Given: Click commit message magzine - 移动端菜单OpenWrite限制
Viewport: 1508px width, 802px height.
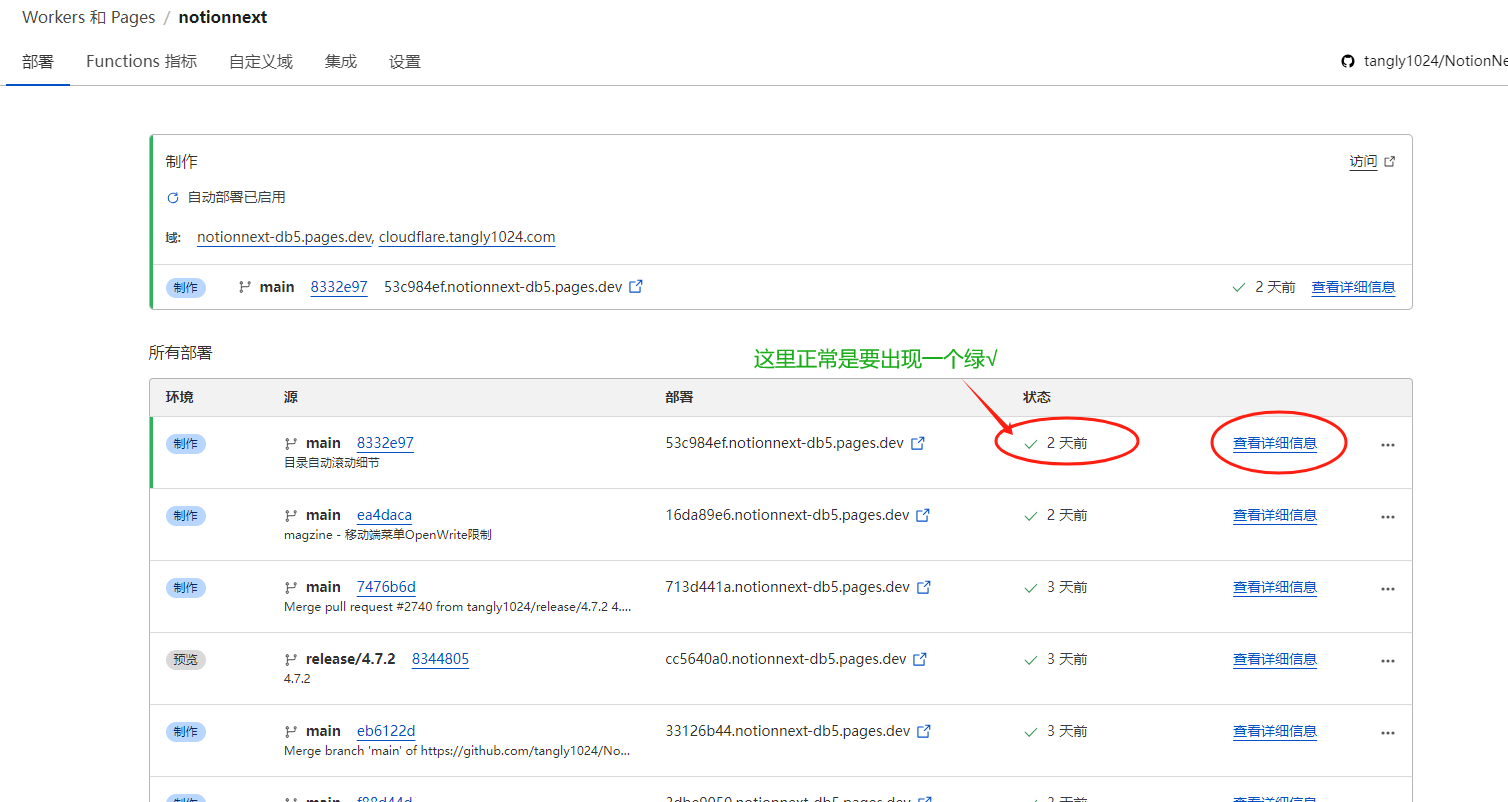Looking at the screenshot, I should [388, 535].
